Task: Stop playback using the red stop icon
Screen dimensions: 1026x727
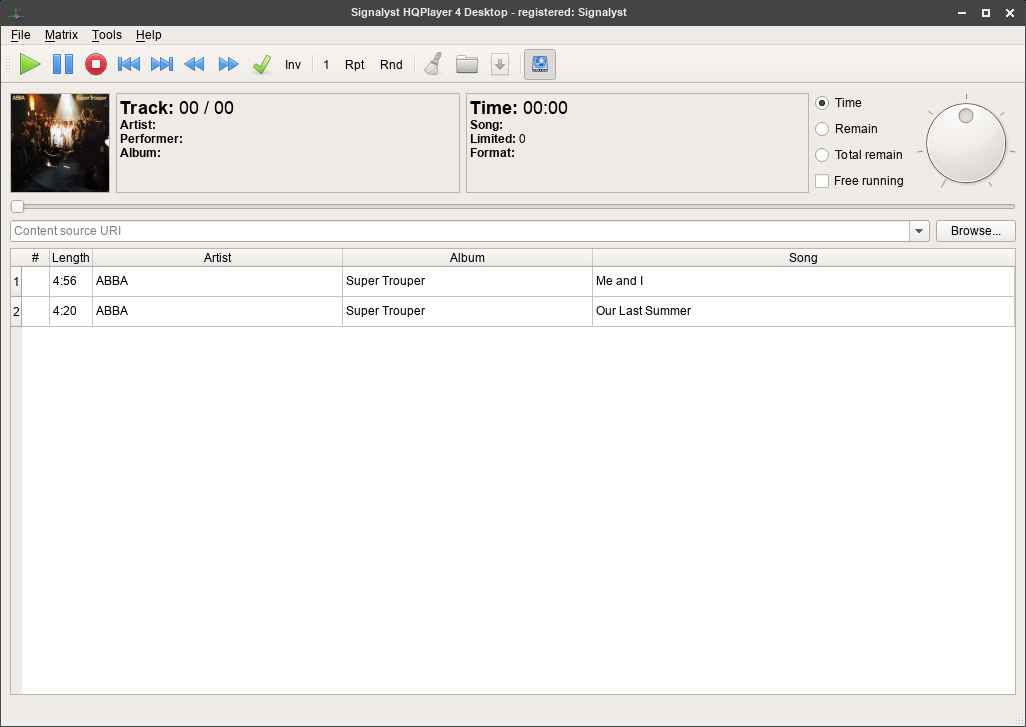Action: click(x=96, y=65)
